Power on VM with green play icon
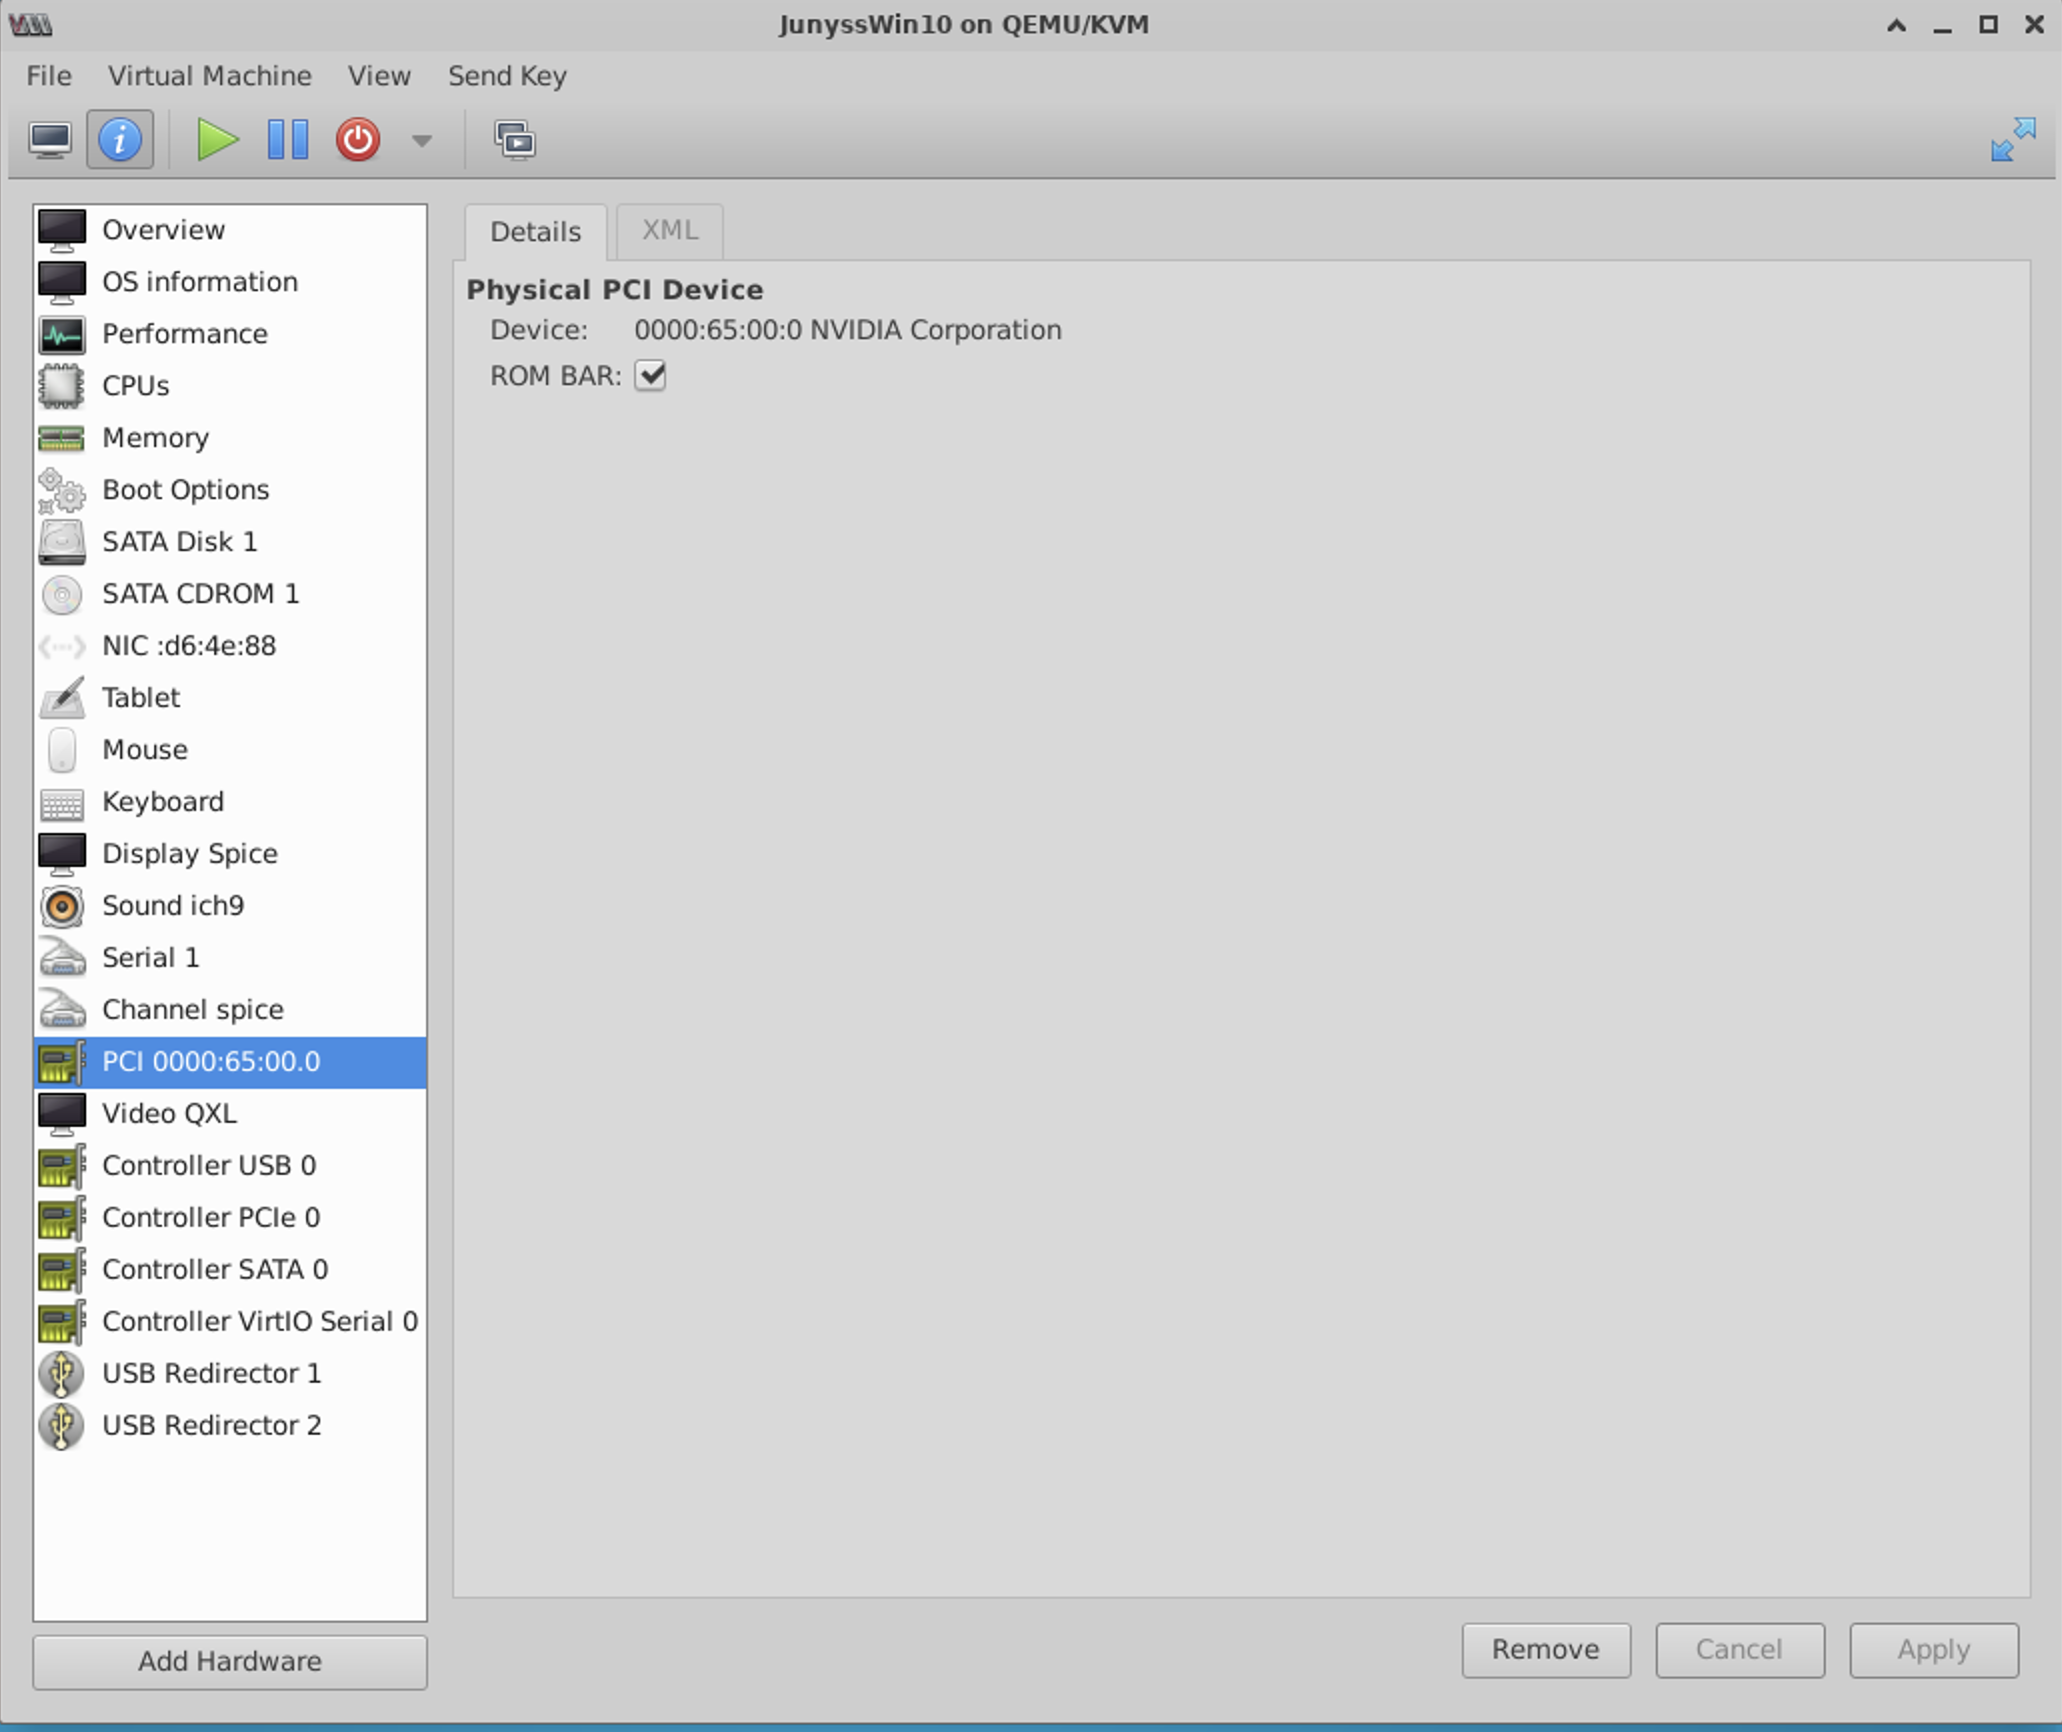2062x1732 pixels. [x=216, y=140]
